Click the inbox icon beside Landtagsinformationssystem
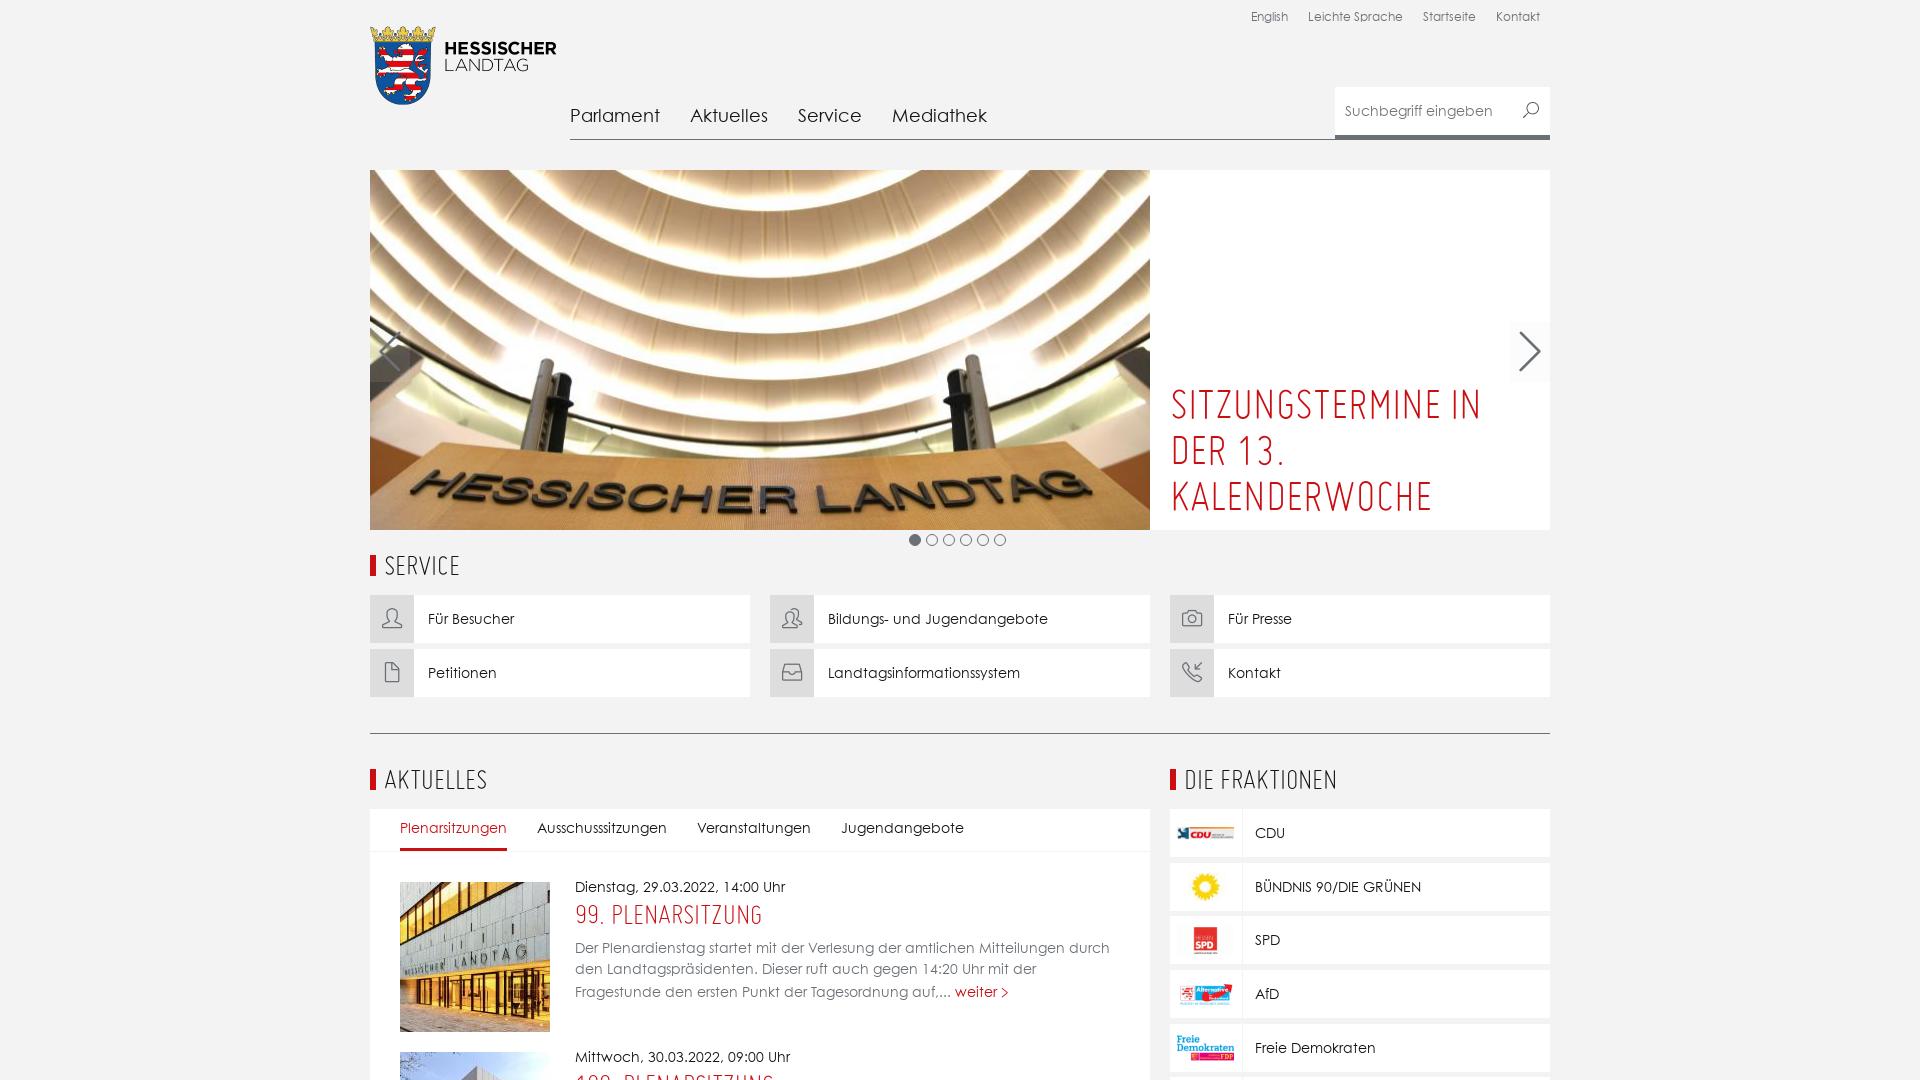Image resolution: width=1920 pixels, height=1080 pixels. tap(792, 673)
